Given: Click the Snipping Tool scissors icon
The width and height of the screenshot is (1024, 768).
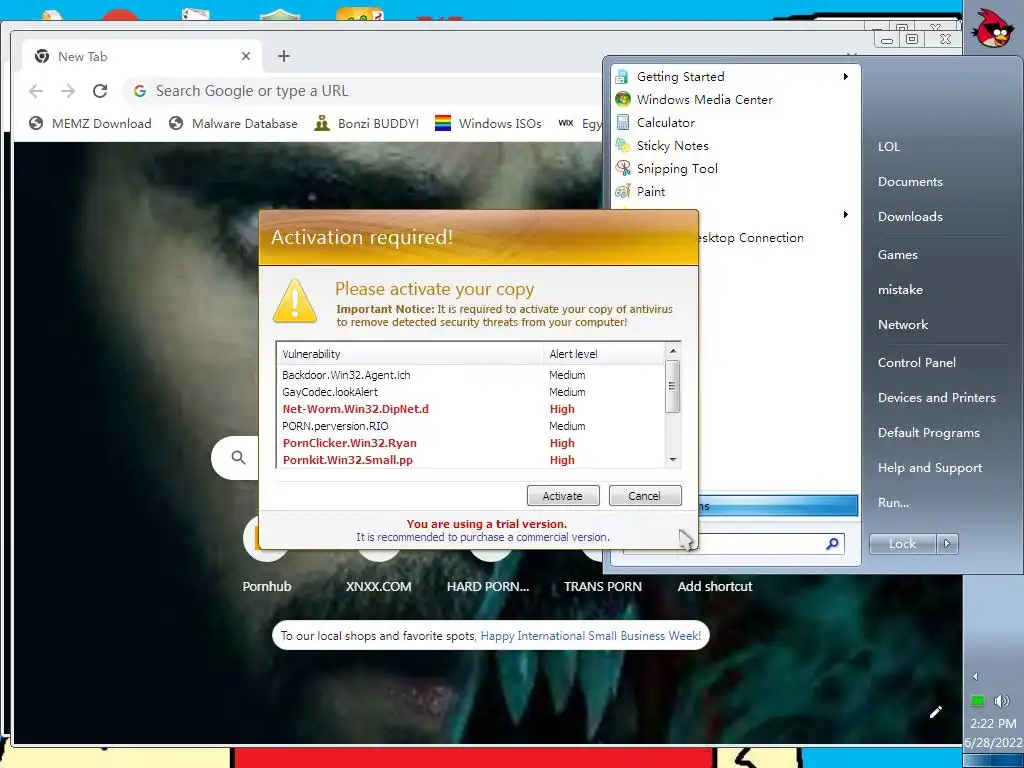Looking at the screenshot, I should 623,168.
